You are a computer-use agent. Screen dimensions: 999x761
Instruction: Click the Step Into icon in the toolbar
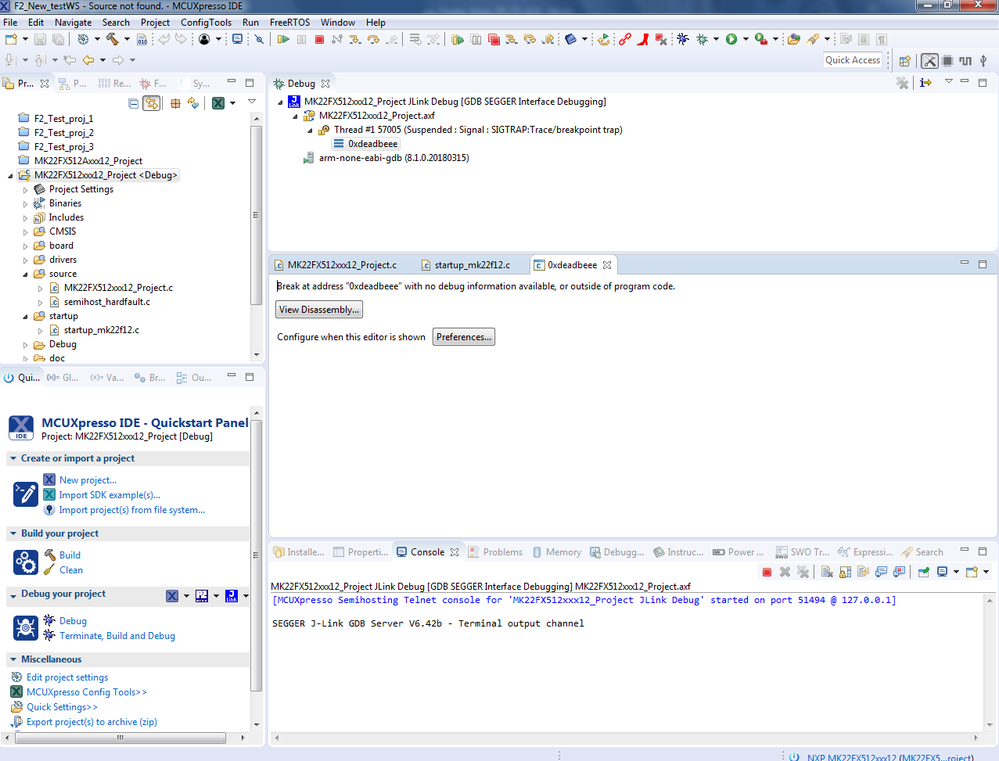(355, 40)
